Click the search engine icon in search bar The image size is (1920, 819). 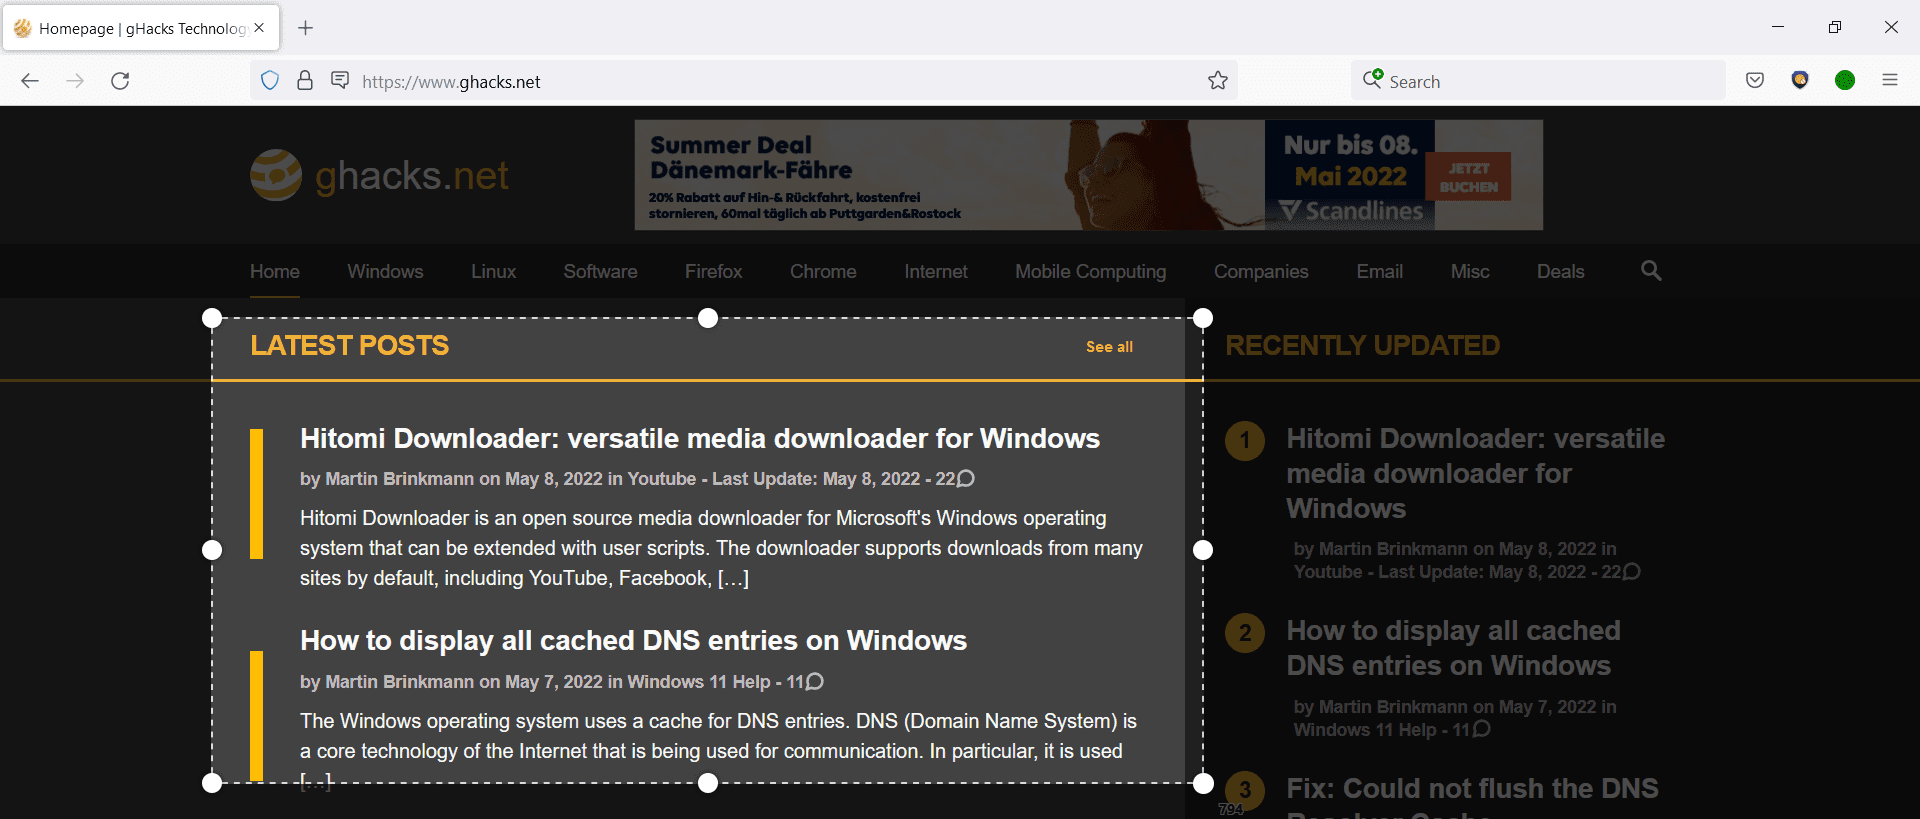(1373, 79)
